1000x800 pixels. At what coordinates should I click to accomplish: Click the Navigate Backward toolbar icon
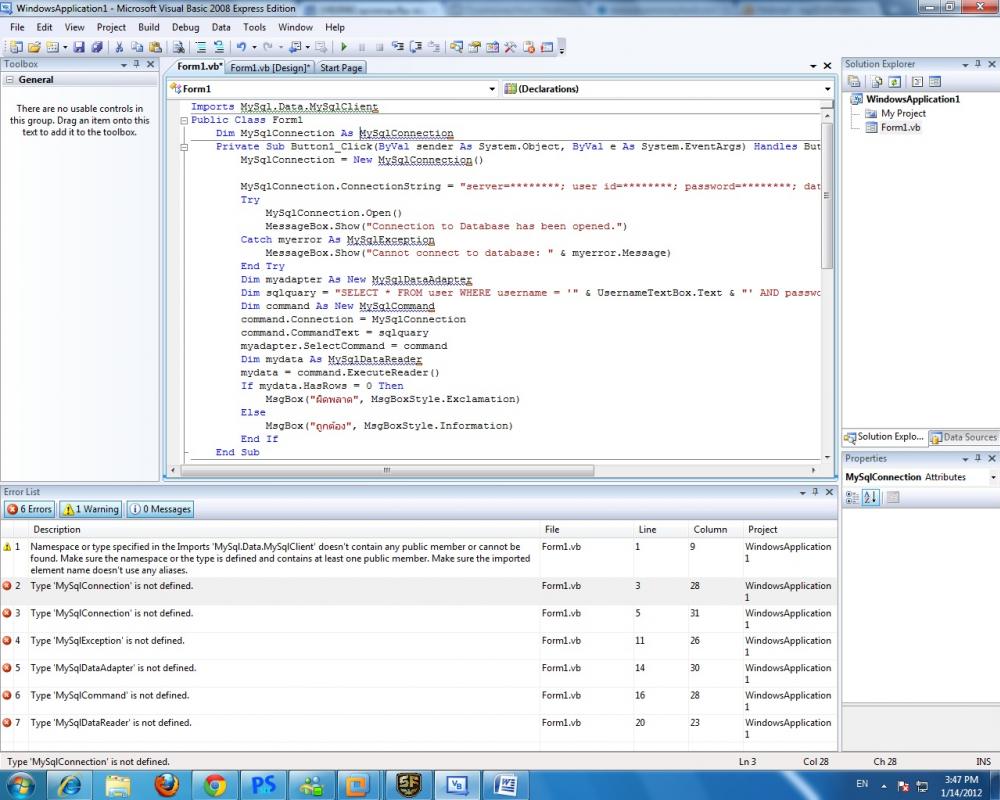pyautogui.click(x=295, y=47)
